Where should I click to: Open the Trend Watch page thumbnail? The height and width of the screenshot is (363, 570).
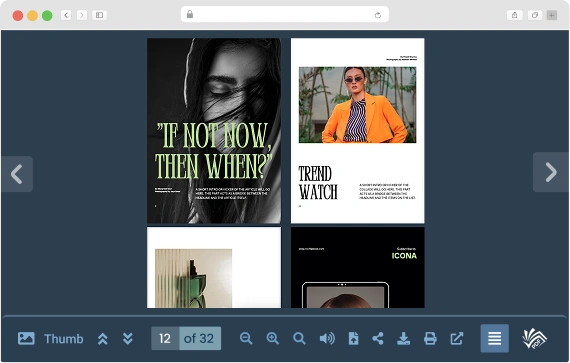357,131
